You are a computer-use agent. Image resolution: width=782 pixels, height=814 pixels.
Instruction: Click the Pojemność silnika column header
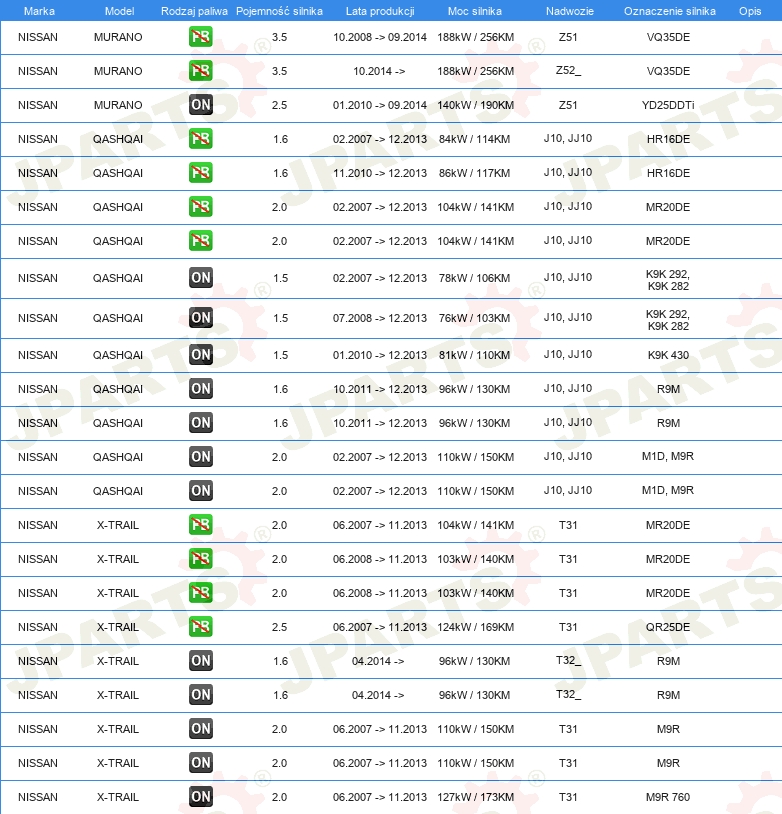pos(279,11)
